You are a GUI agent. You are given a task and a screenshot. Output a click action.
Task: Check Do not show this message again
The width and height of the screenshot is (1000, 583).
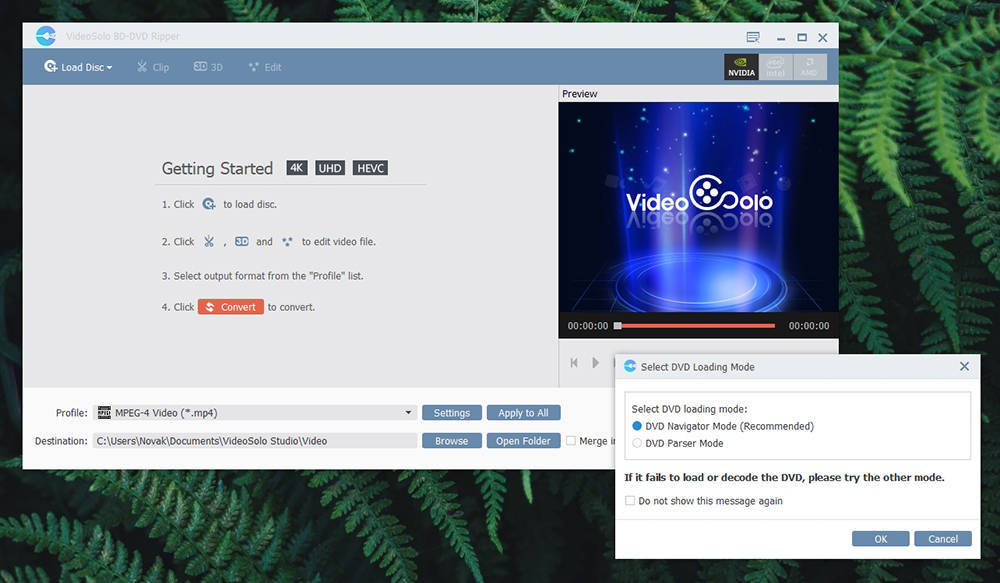(x=630, y=501)
